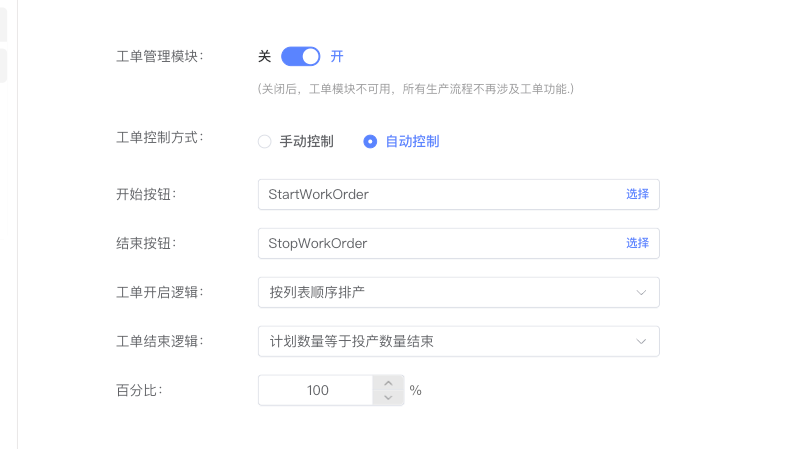This screenshot has height=449, width=796.
Task: Select the 手动控制 radio button
Action: (265, 141)
